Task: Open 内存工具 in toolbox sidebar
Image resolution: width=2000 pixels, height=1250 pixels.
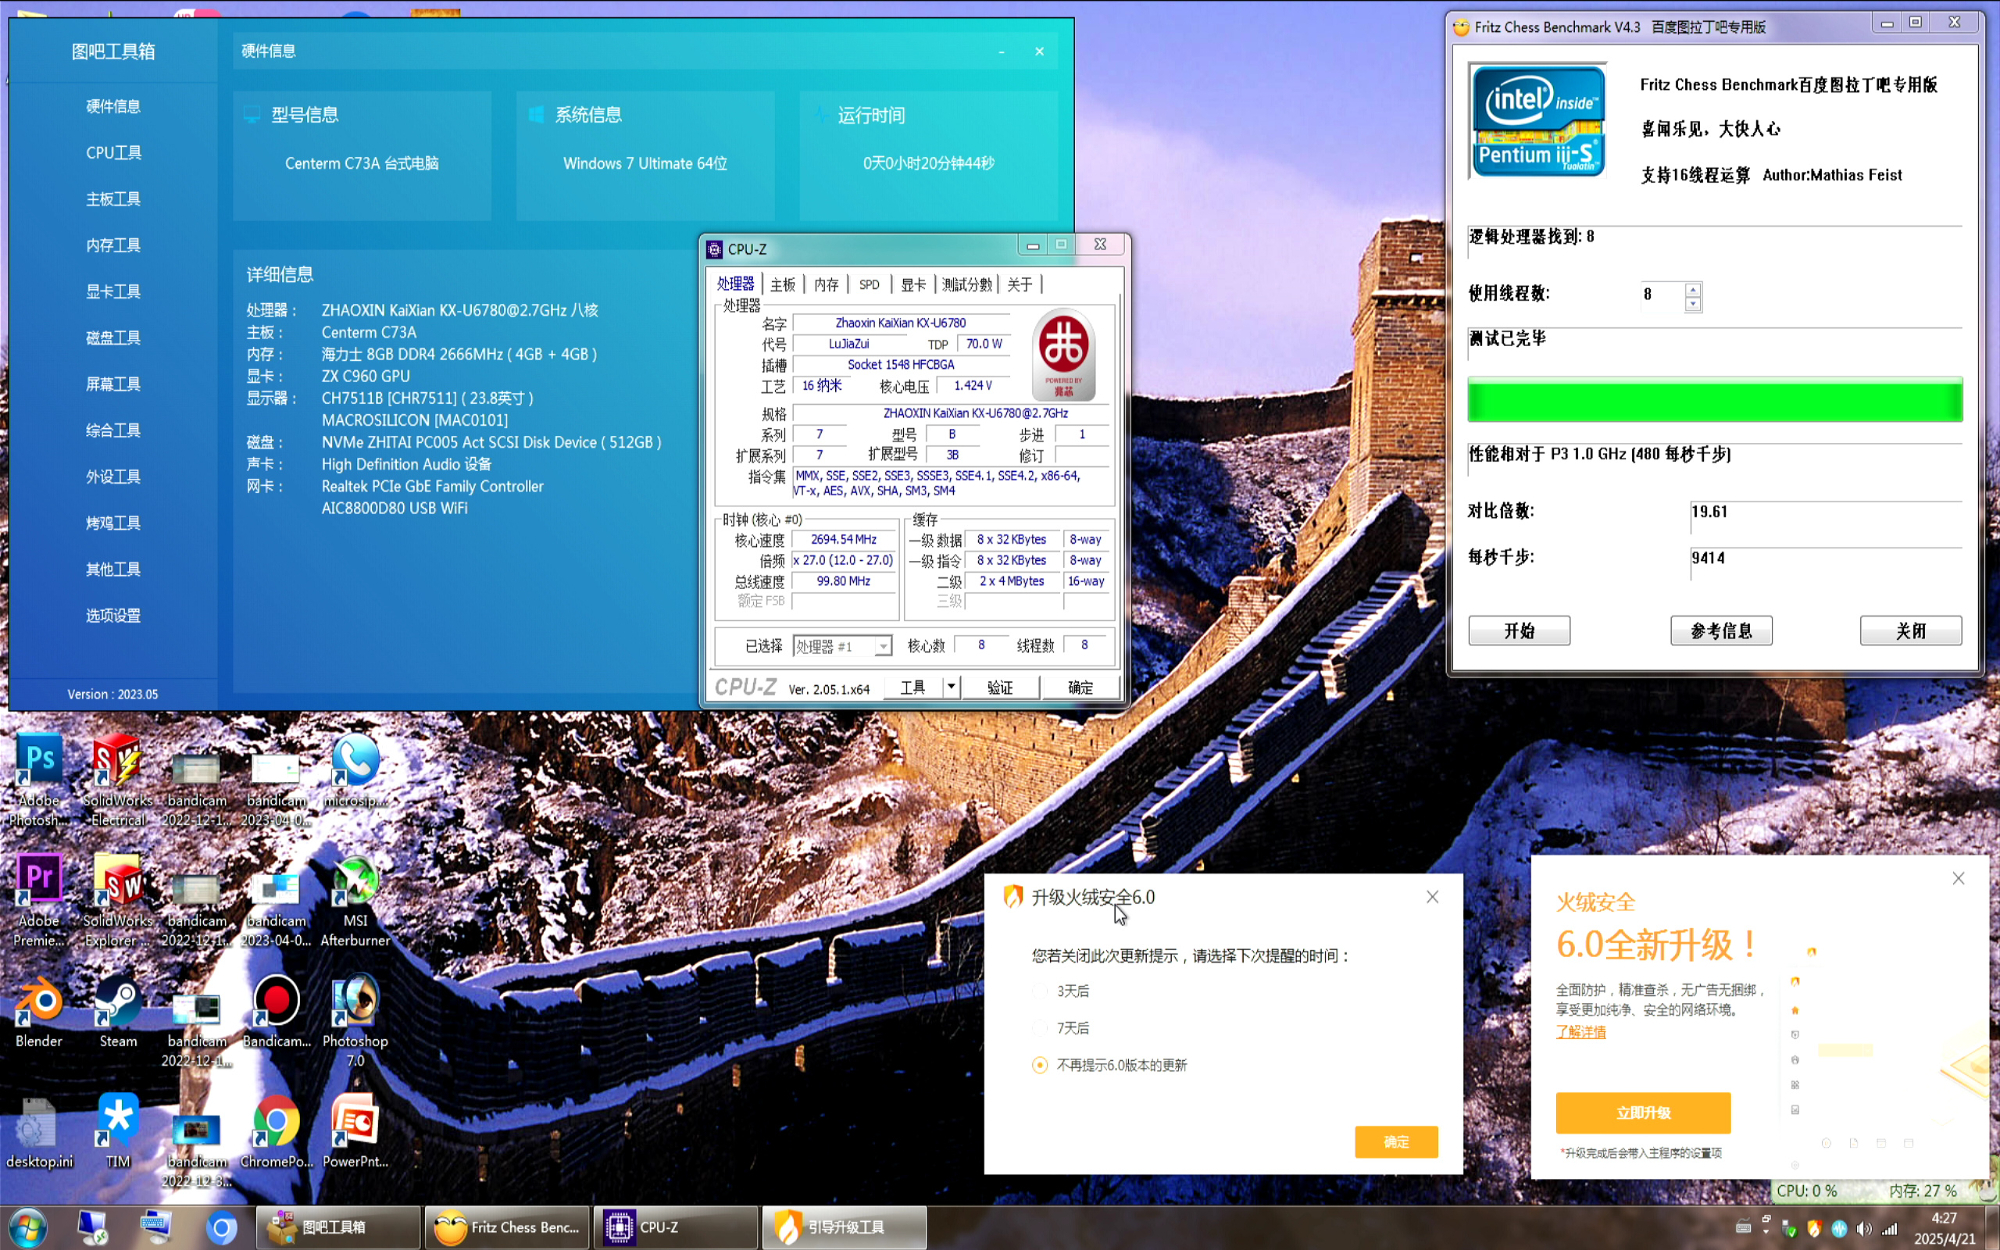Action: click(113, 245)
